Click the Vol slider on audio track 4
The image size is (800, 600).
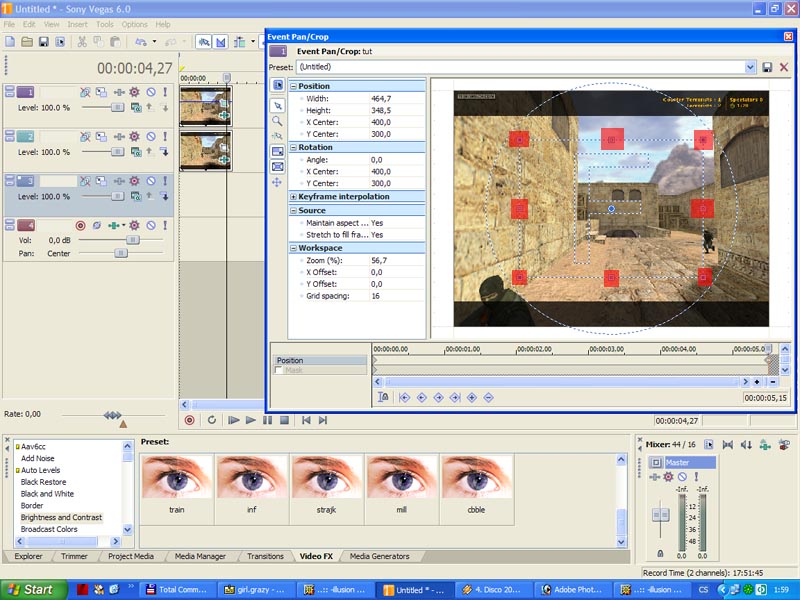(x=120, y=240)
